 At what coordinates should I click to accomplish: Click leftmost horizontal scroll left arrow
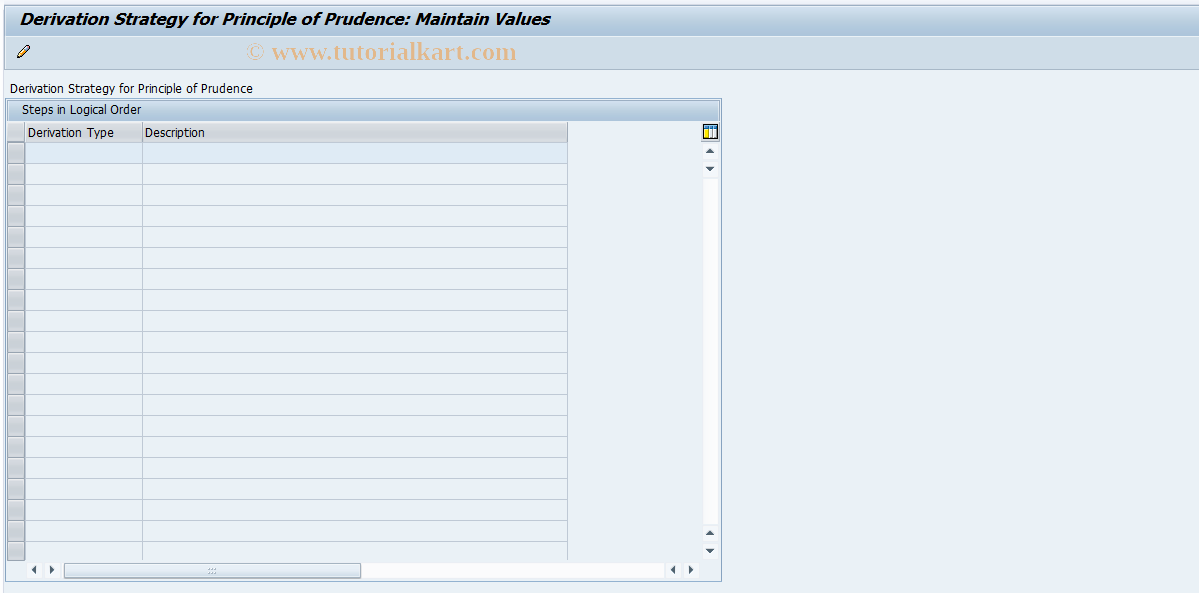pos(34,570)
